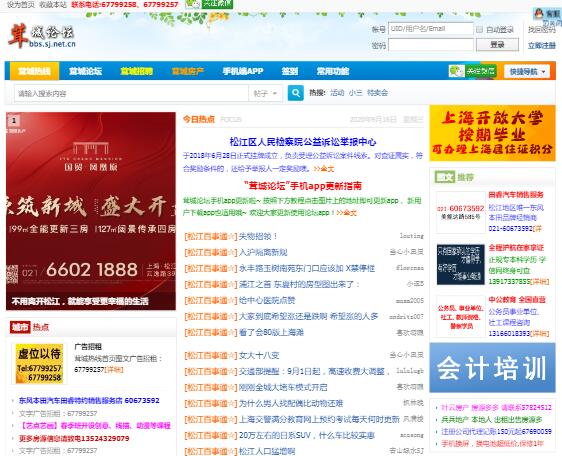Expand the 帖子 search type dropdown

[265, 94]
